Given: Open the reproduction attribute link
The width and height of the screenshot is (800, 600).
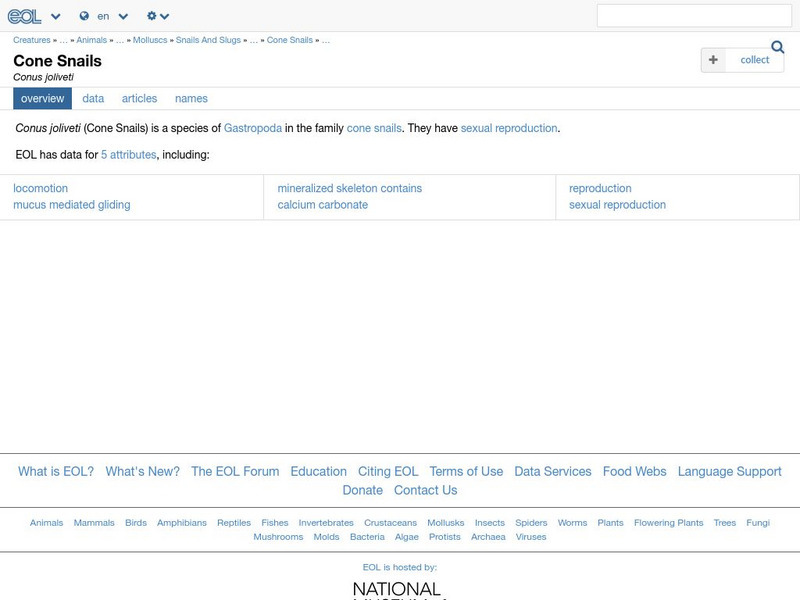Looking at the screenshot, I should click(x=600, y=188).
